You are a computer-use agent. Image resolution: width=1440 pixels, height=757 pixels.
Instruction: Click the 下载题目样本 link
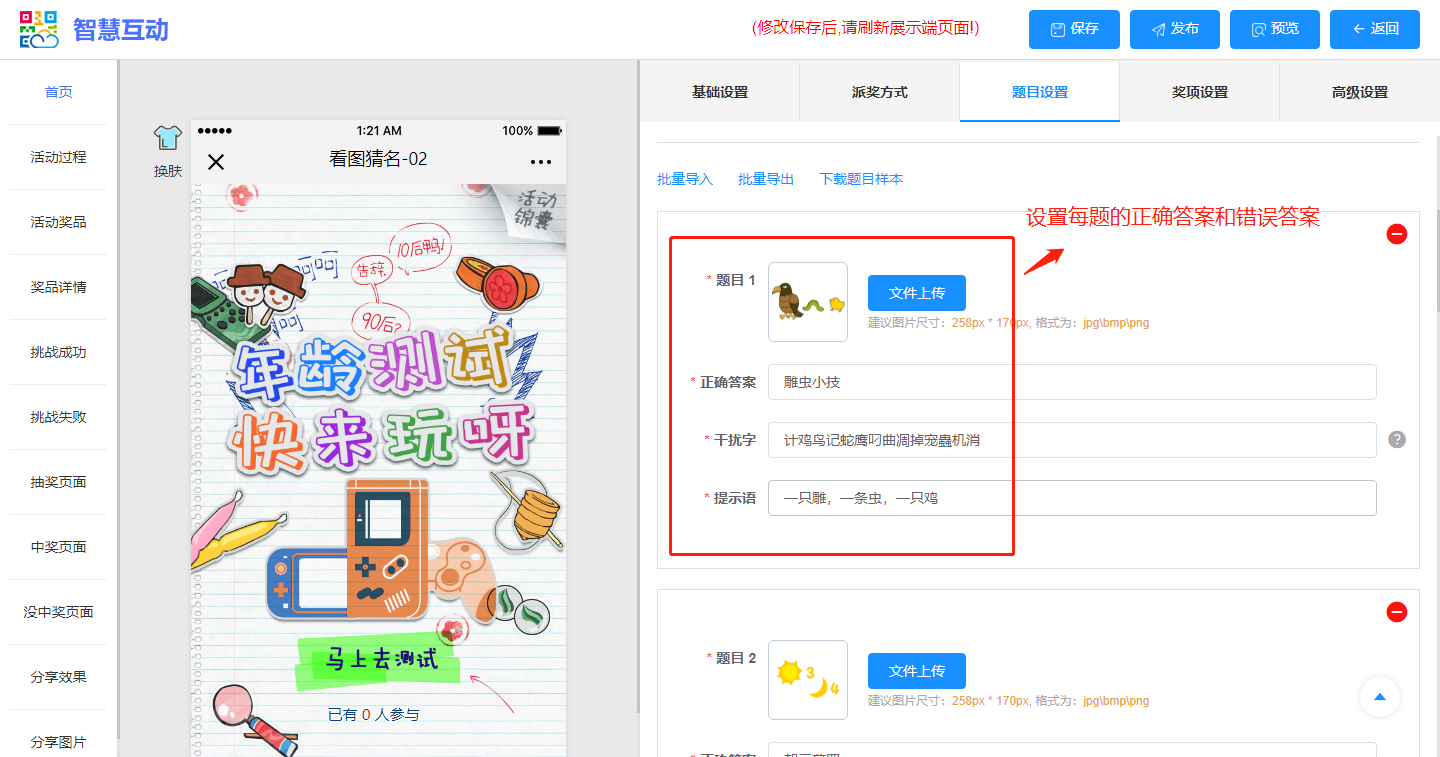pyautogui.click(x=860, y=179)
